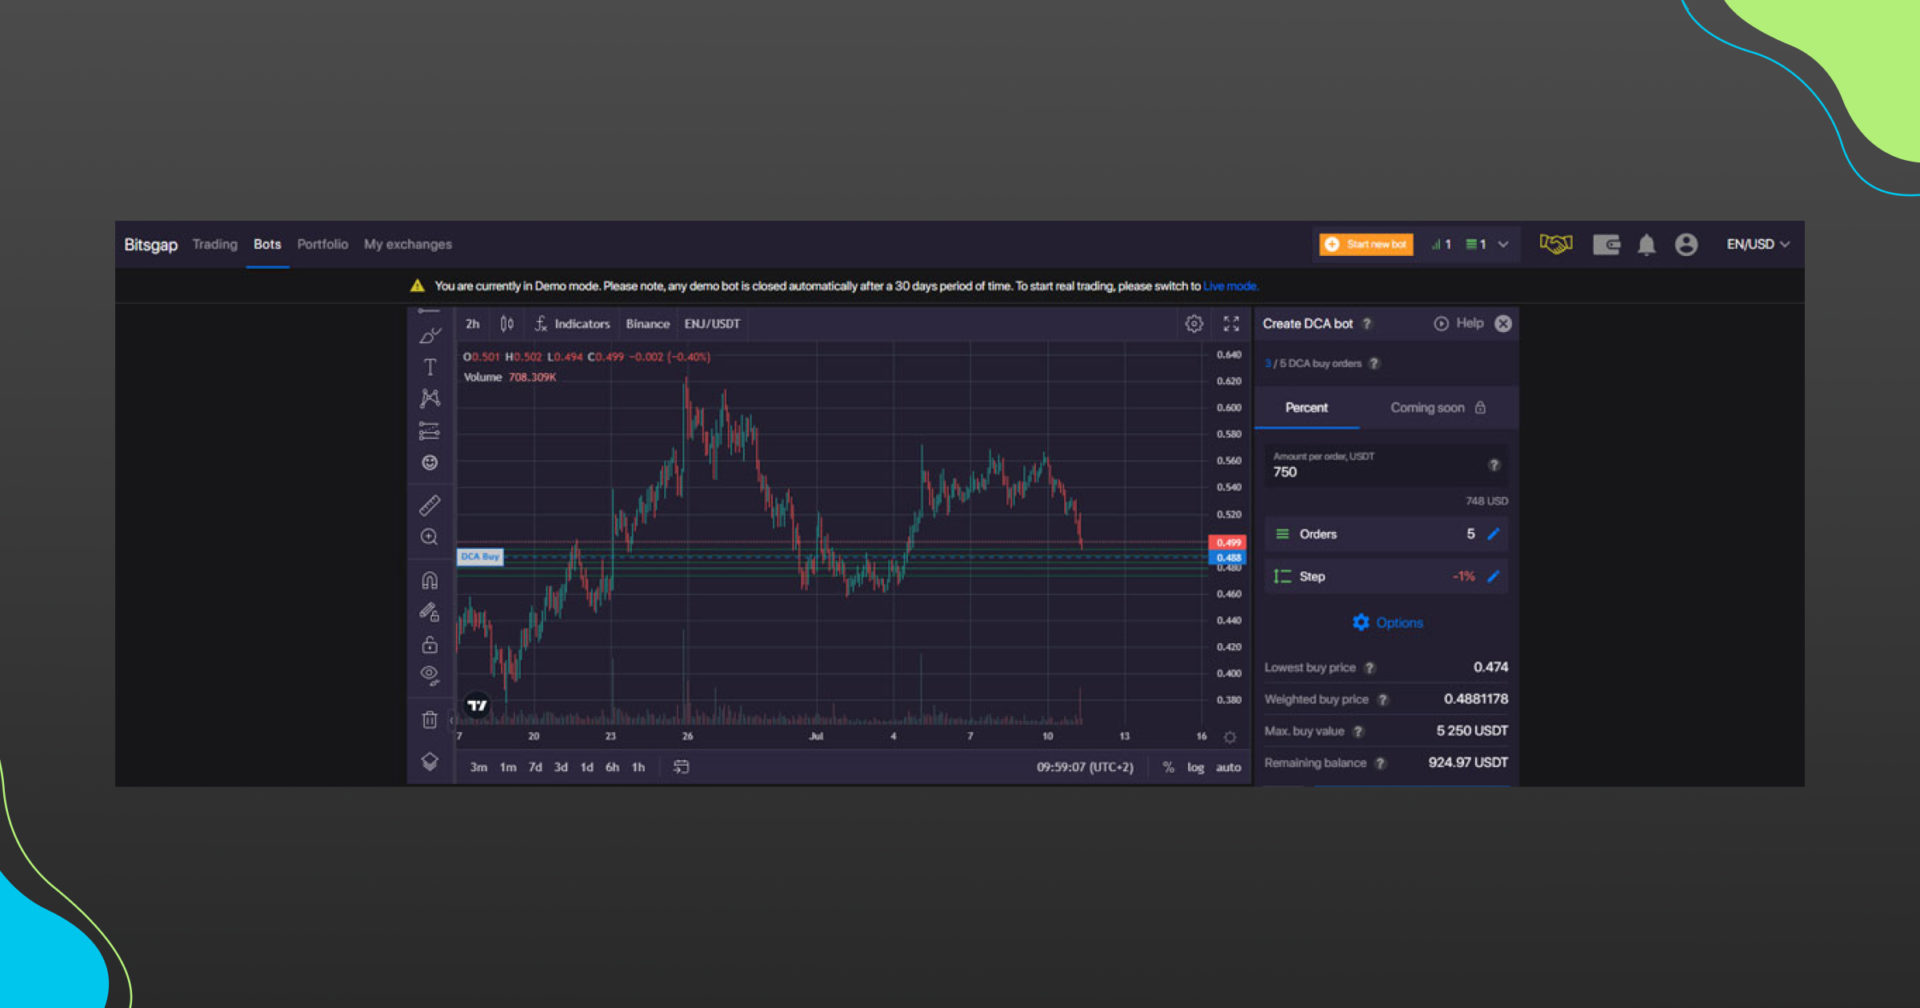Toggle Magnet mode on the chart
The width and height of the screenshot is (1920, 1008).
pyautogui.click(x=430, y=580)
